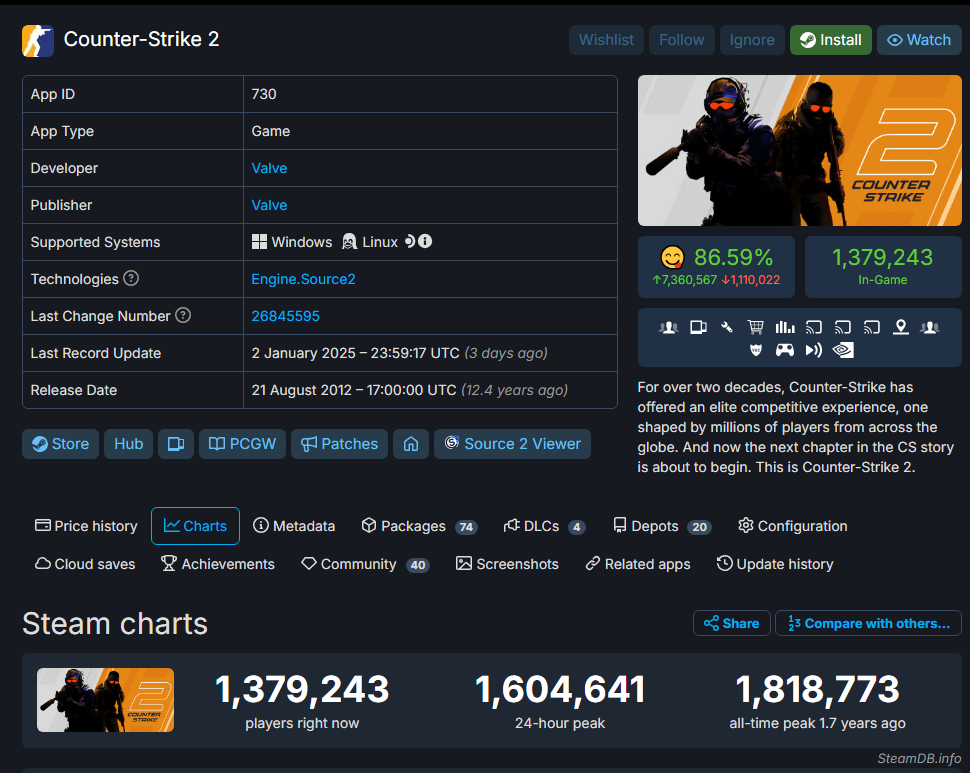The width and height of the screenshot is (970, 773).
Task: Click the Valve link in Developer row
Action: coord(269,168)
